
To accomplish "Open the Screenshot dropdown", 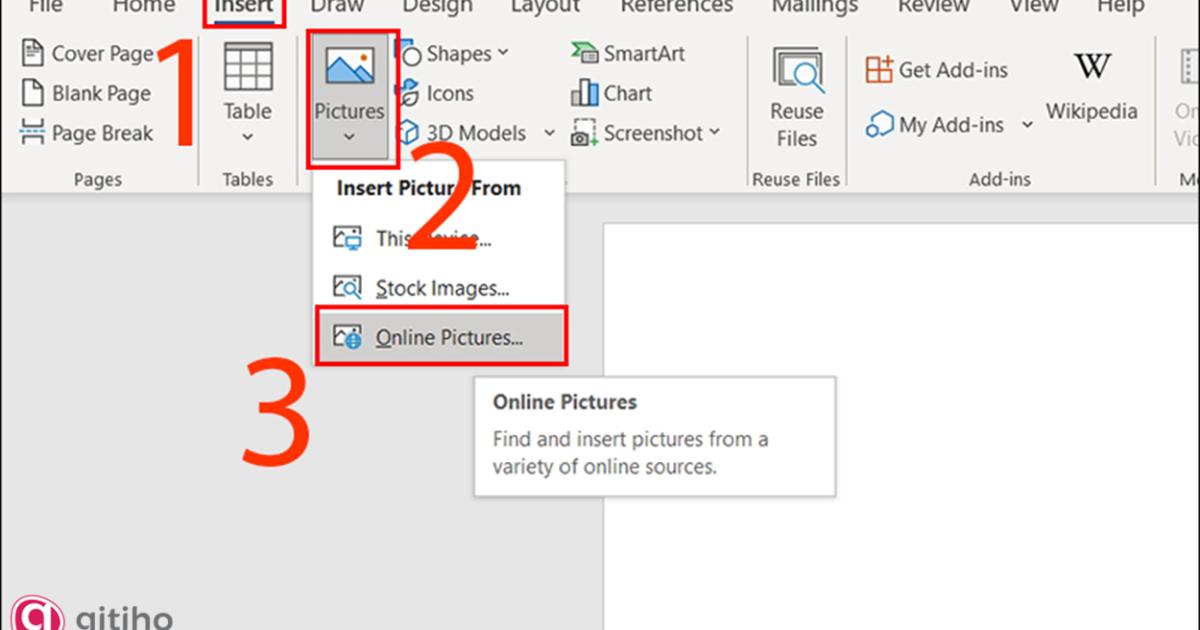I will click(714, 133).
